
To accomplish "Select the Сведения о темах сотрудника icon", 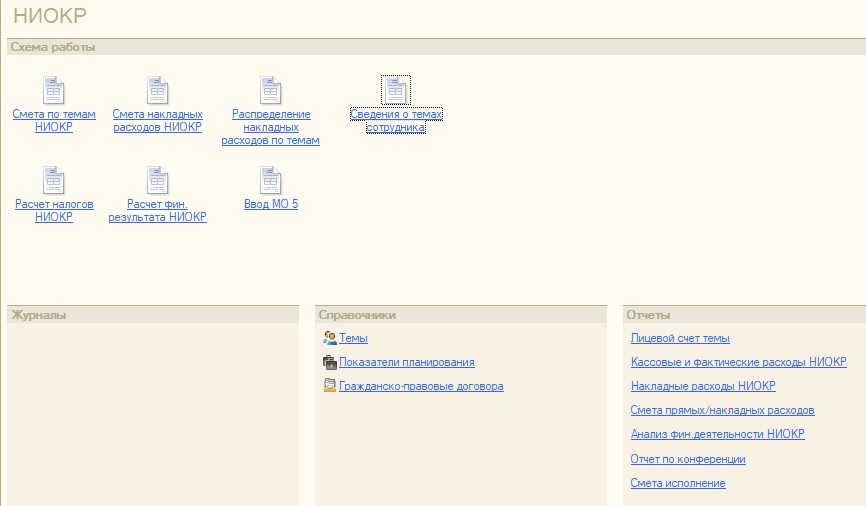I will click(396, 89).
